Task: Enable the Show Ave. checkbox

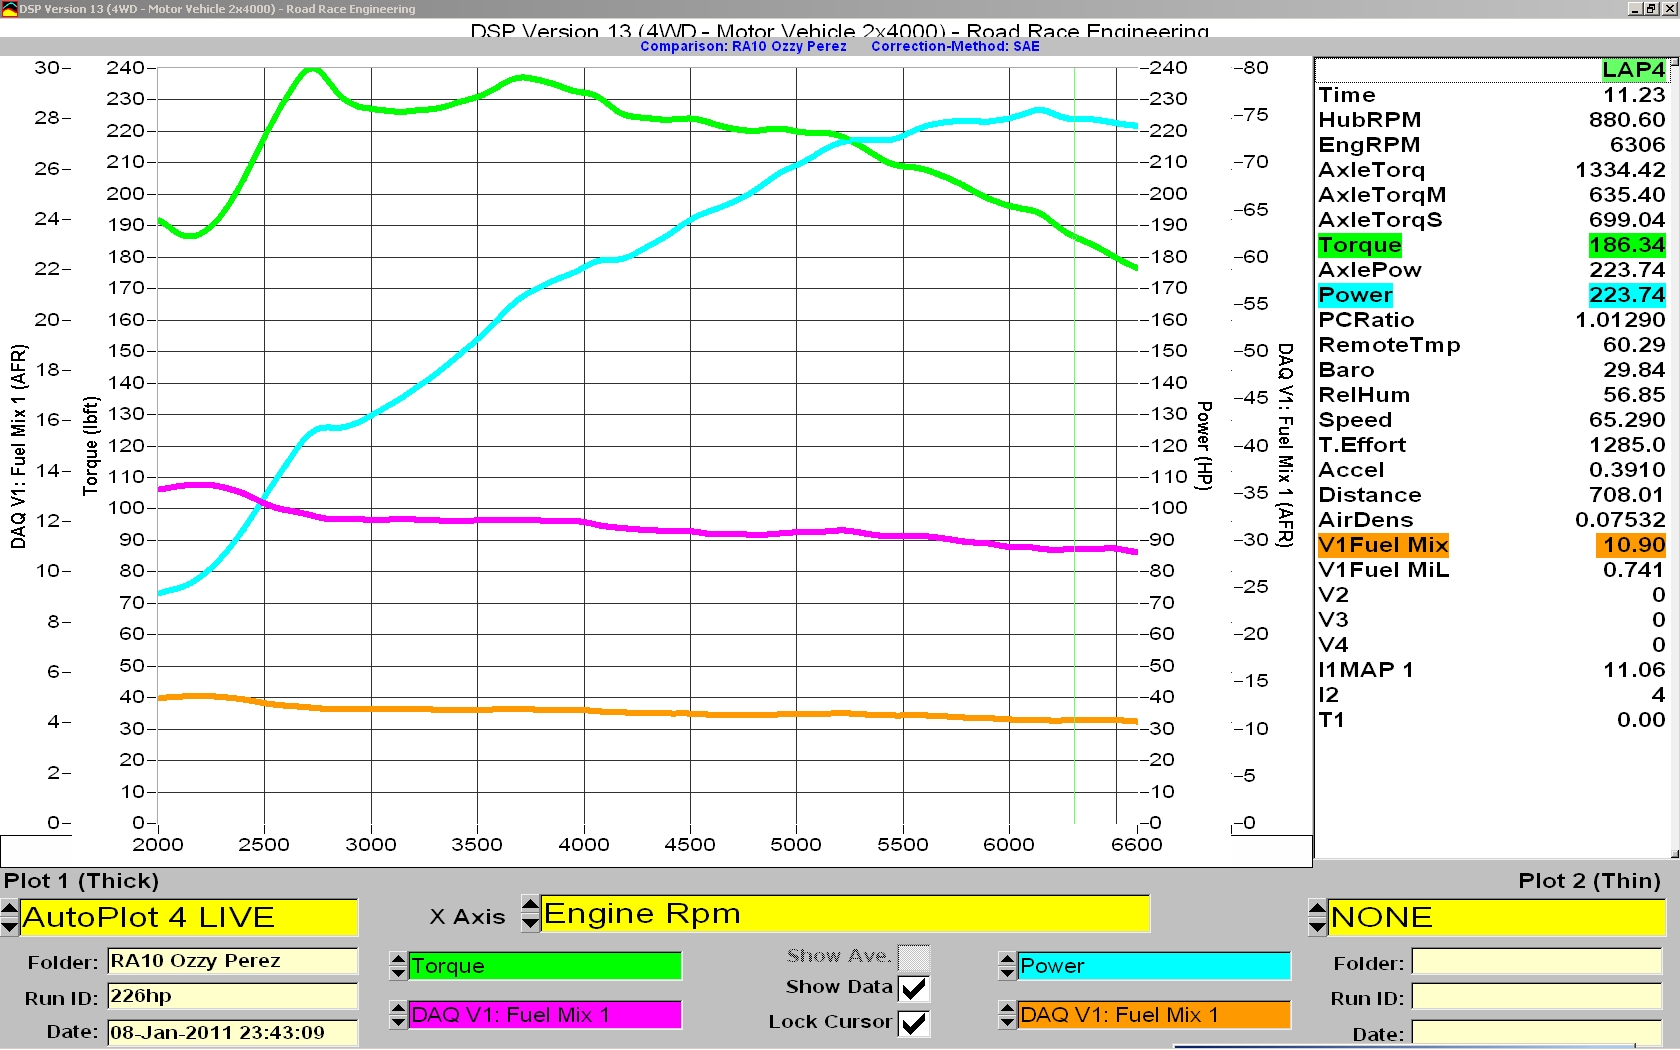Action: (x=913, y=957)
